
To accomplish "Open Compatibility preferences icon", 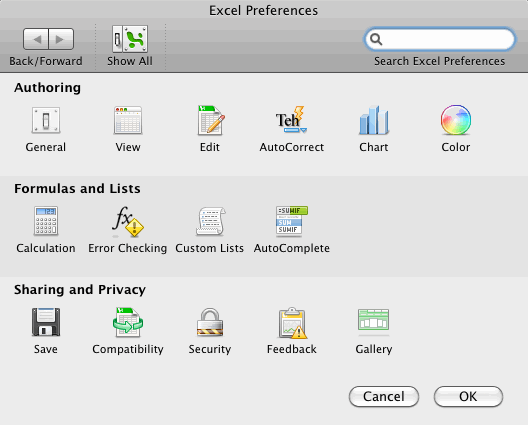I will (128, 322).
